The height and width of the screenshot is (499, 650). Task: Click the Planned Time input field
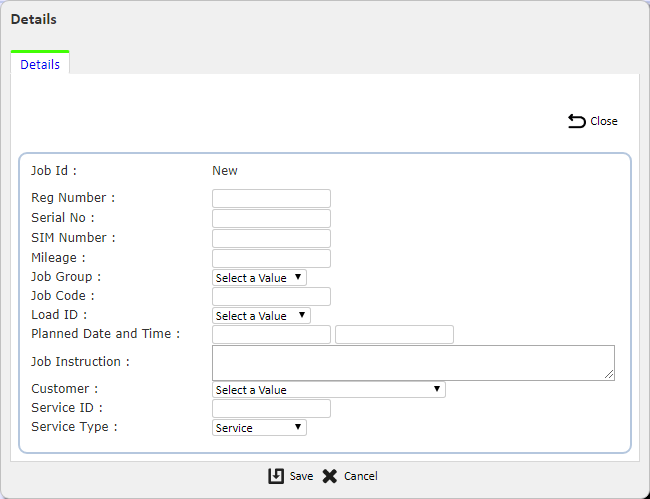point(394,334)
